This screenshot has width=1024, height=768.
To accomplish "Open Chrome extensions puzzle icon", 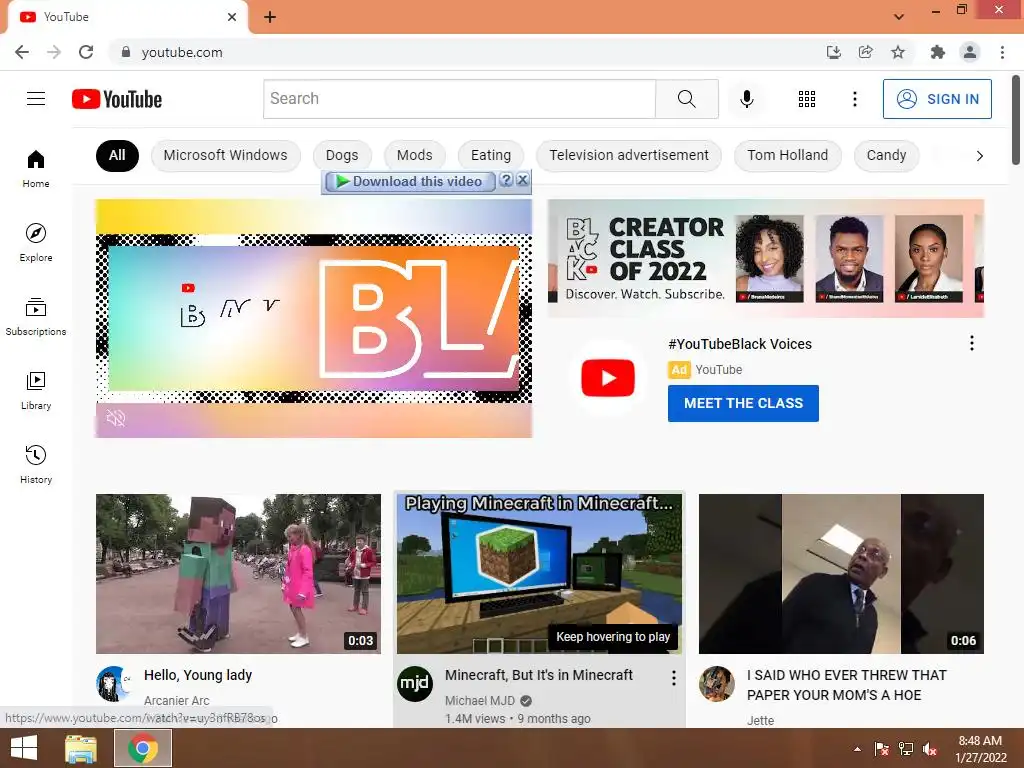I will point(937,52).
